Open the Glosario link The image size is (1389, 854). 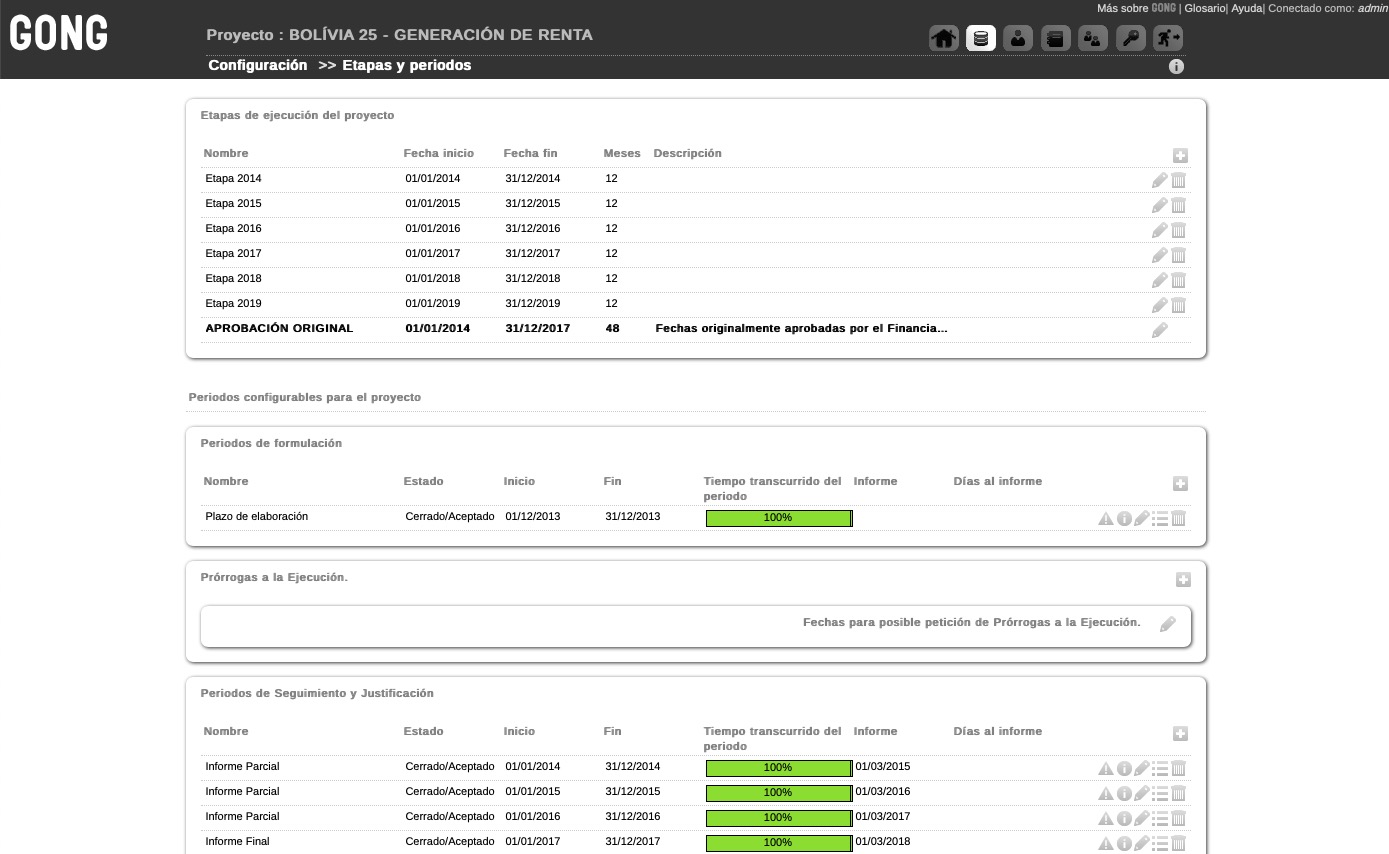pyautogui.click(x=1204, y=8)
